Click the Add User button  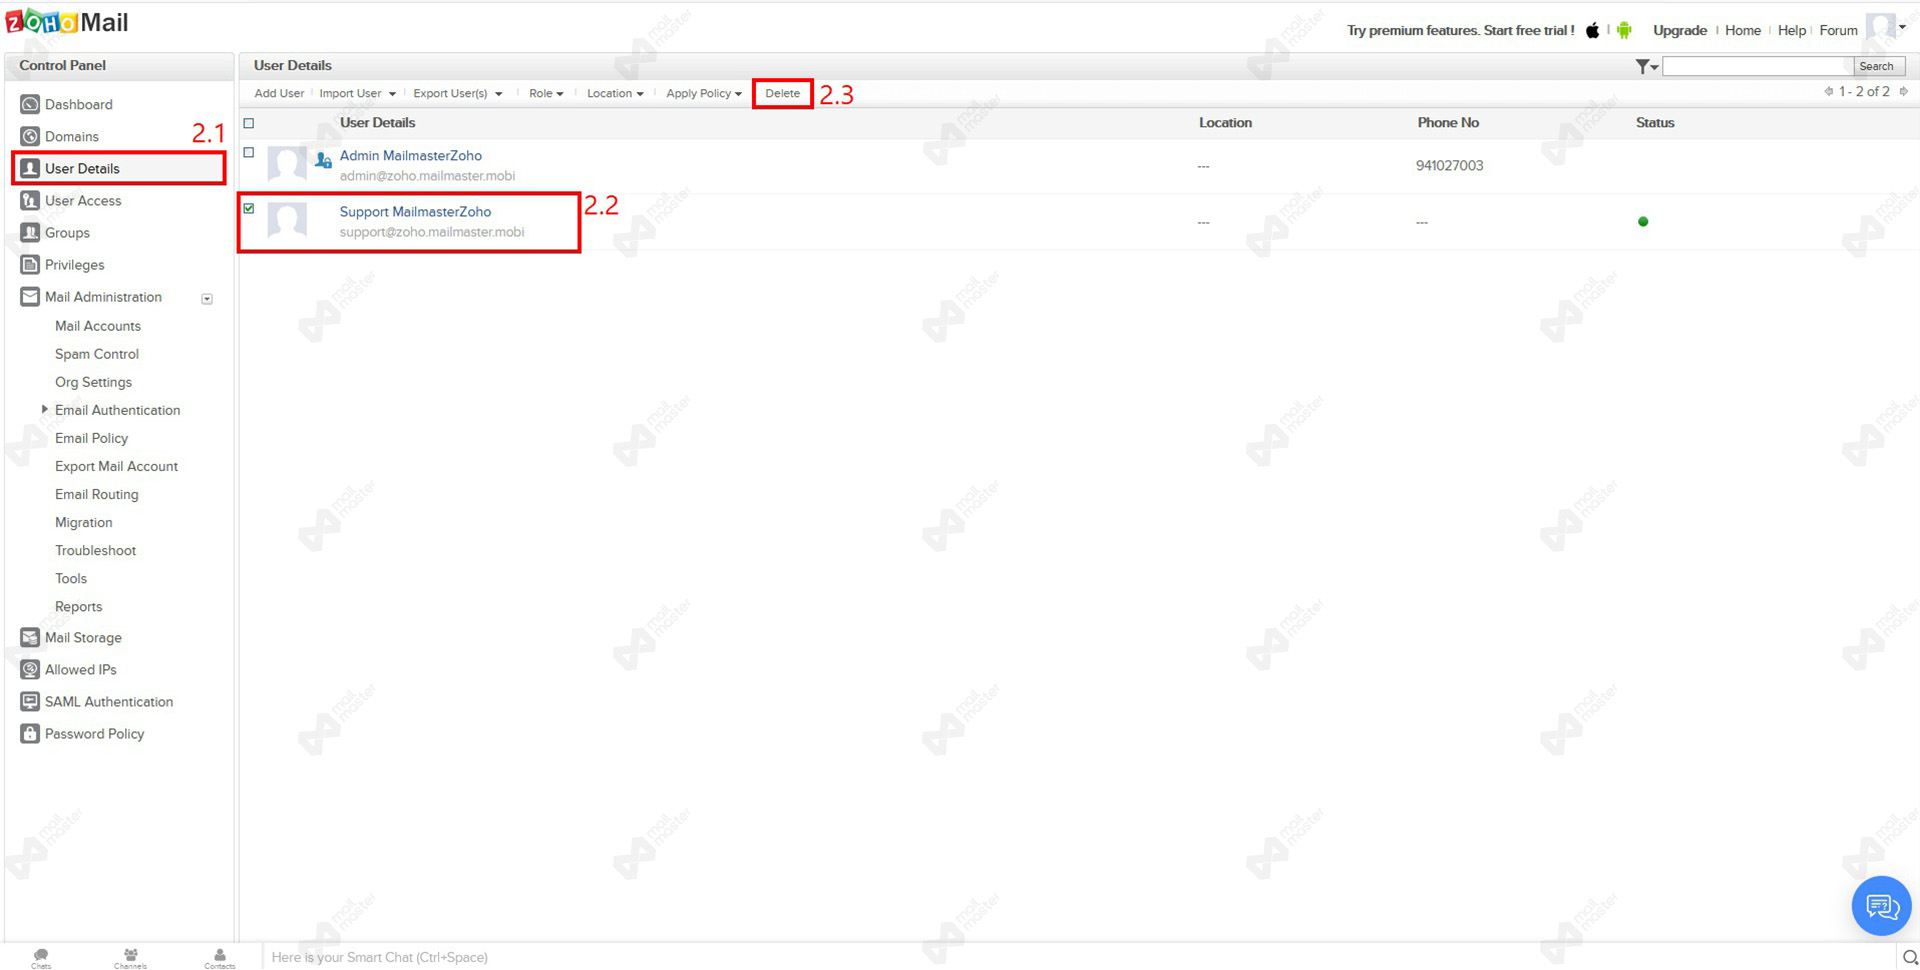279,93
